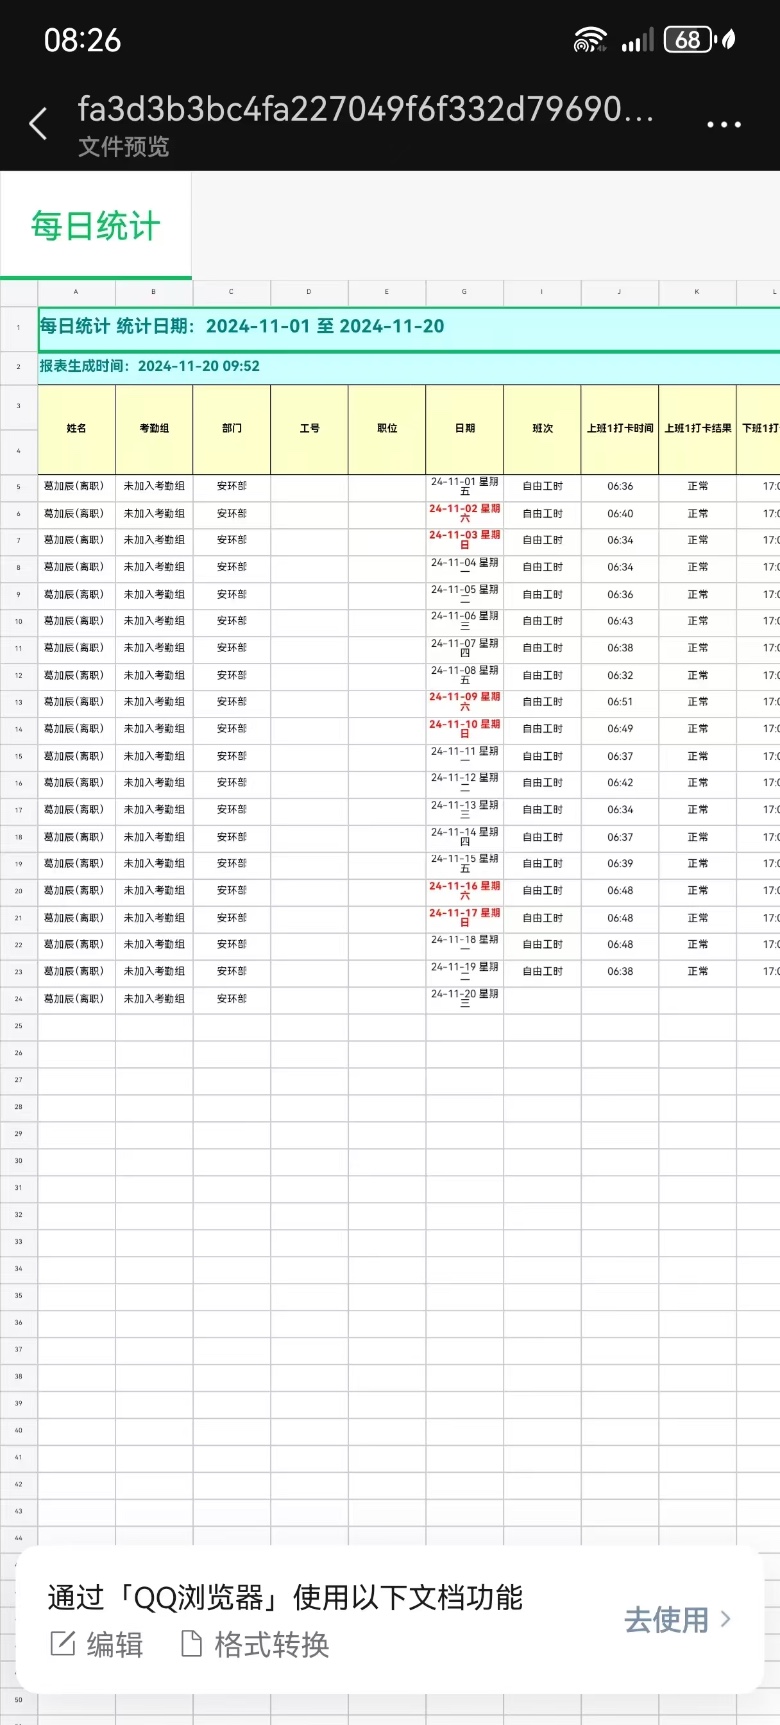Viewport: 780px width, 1725px height.
Task: Tap the edit pencil icon
Action: [62, 1643]
